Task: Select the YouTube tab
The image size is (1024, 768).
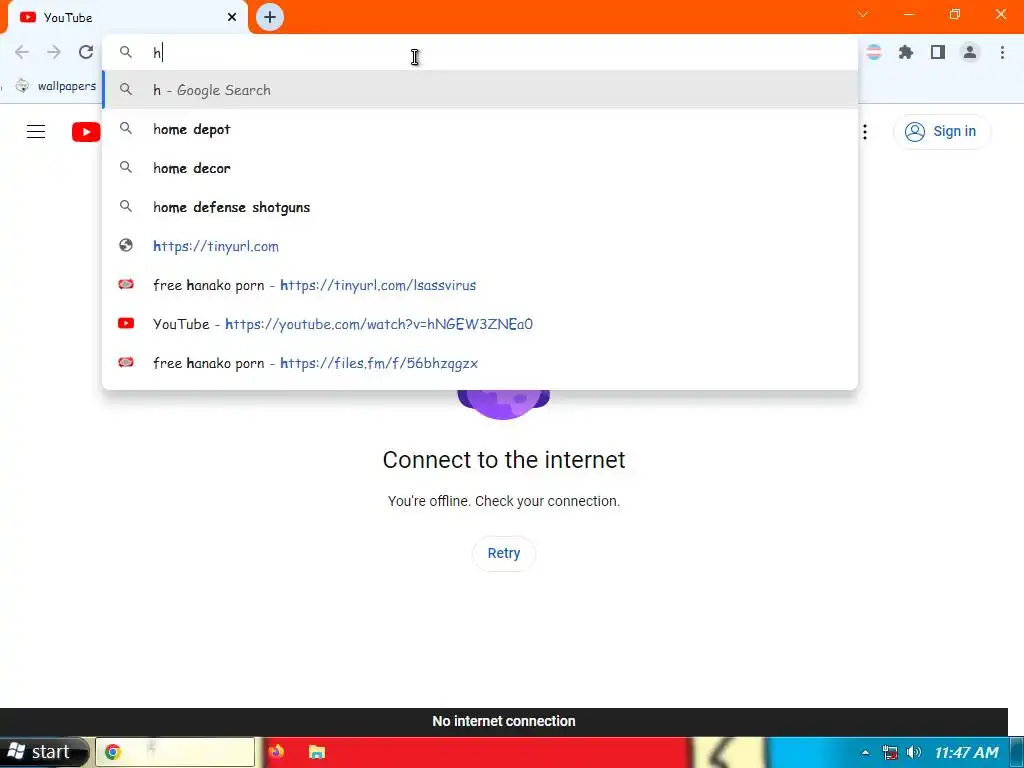Action: 127,18
